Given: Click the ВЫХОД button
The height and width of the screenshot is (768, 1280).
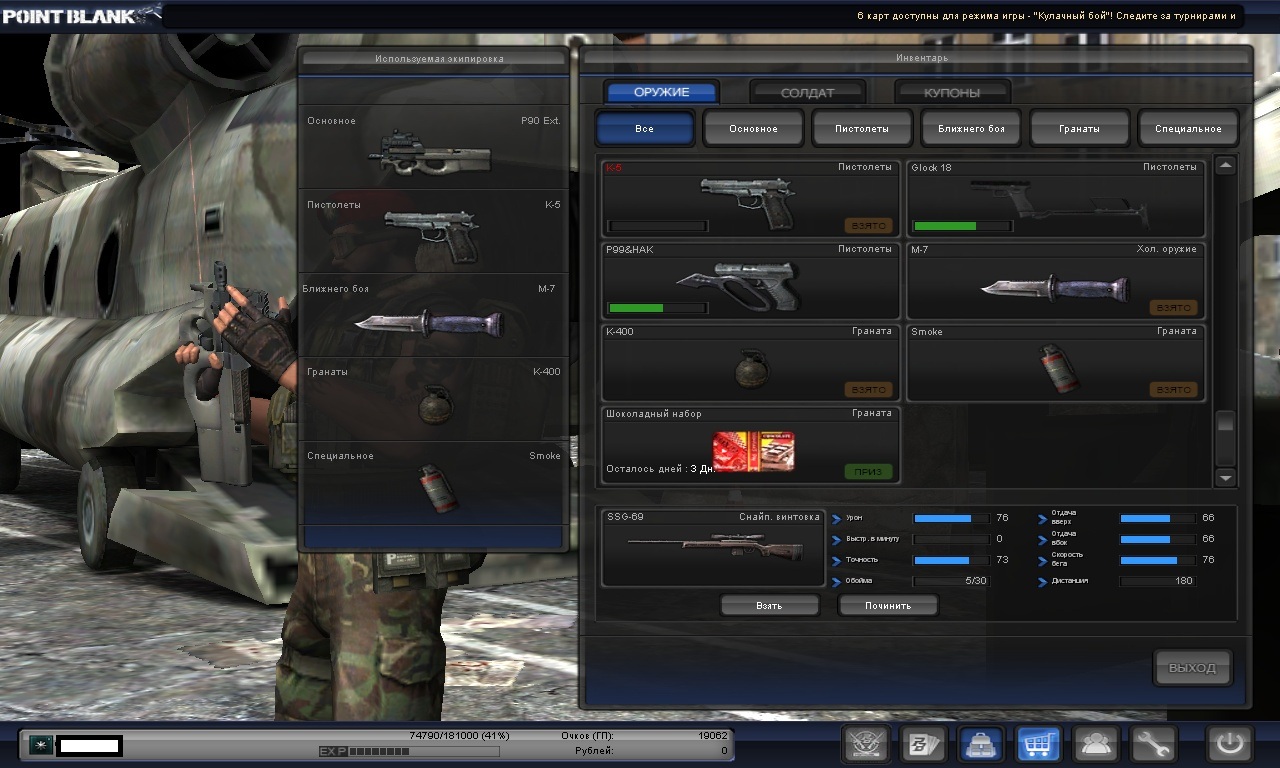Looking at the screenshot, I should [1192, 668].
